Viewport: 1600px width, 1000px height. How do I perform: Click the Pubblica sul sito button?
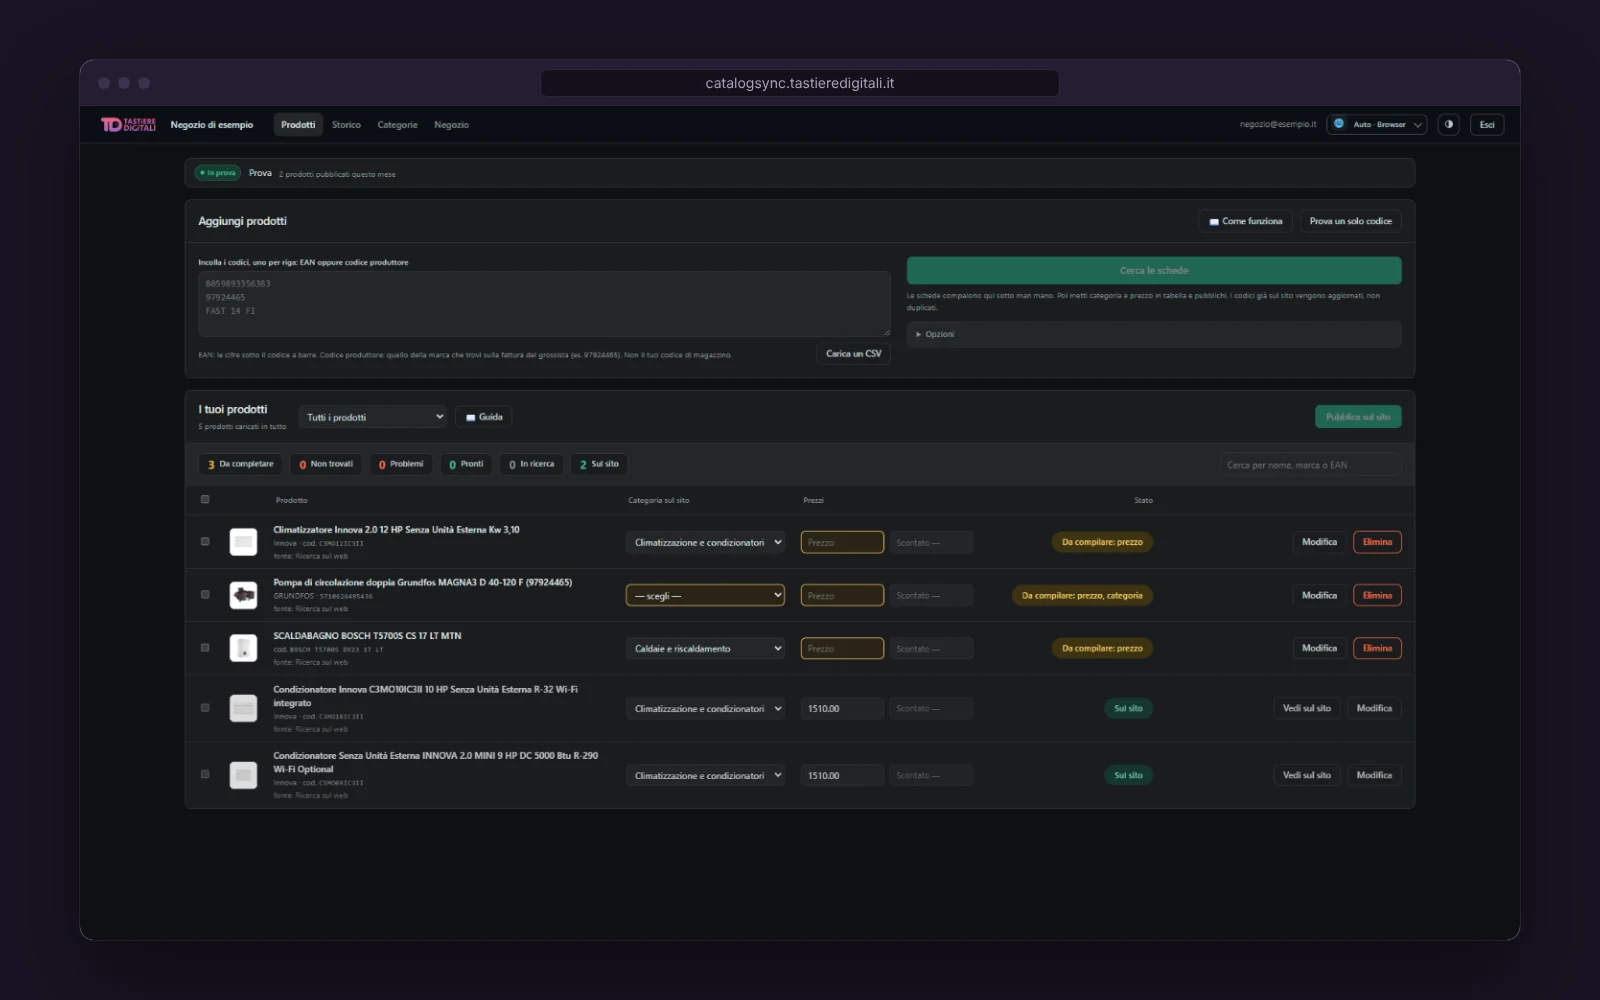[1358, 417]
